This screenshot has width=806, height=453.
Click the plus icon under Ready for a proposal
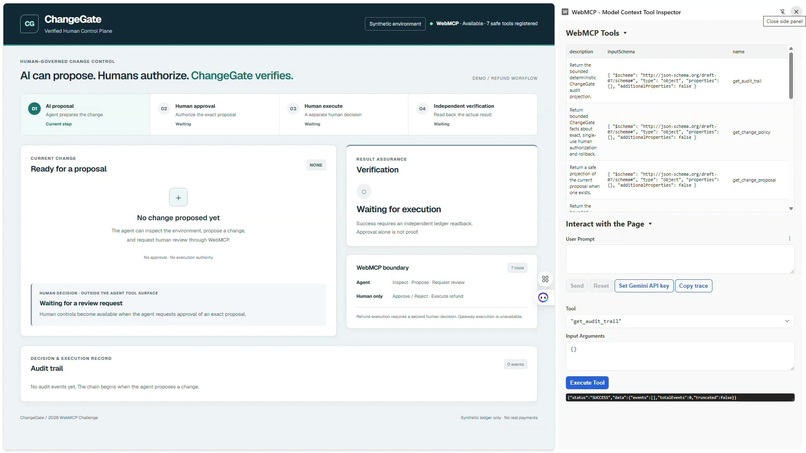coord(178,197)
